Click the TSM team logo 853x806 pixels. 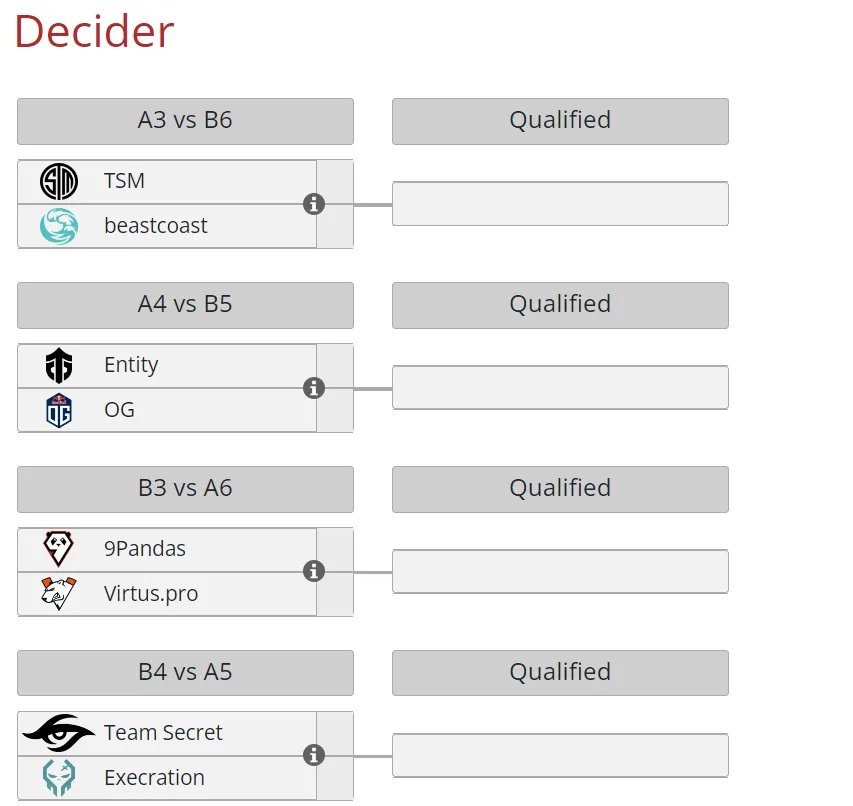(59, 181)
